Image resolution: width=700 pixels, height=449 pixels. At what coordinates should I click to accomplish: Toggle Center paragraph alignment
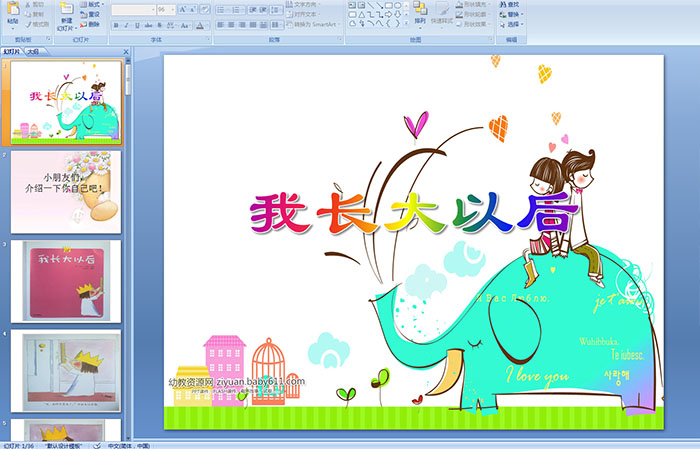[231, 25]
